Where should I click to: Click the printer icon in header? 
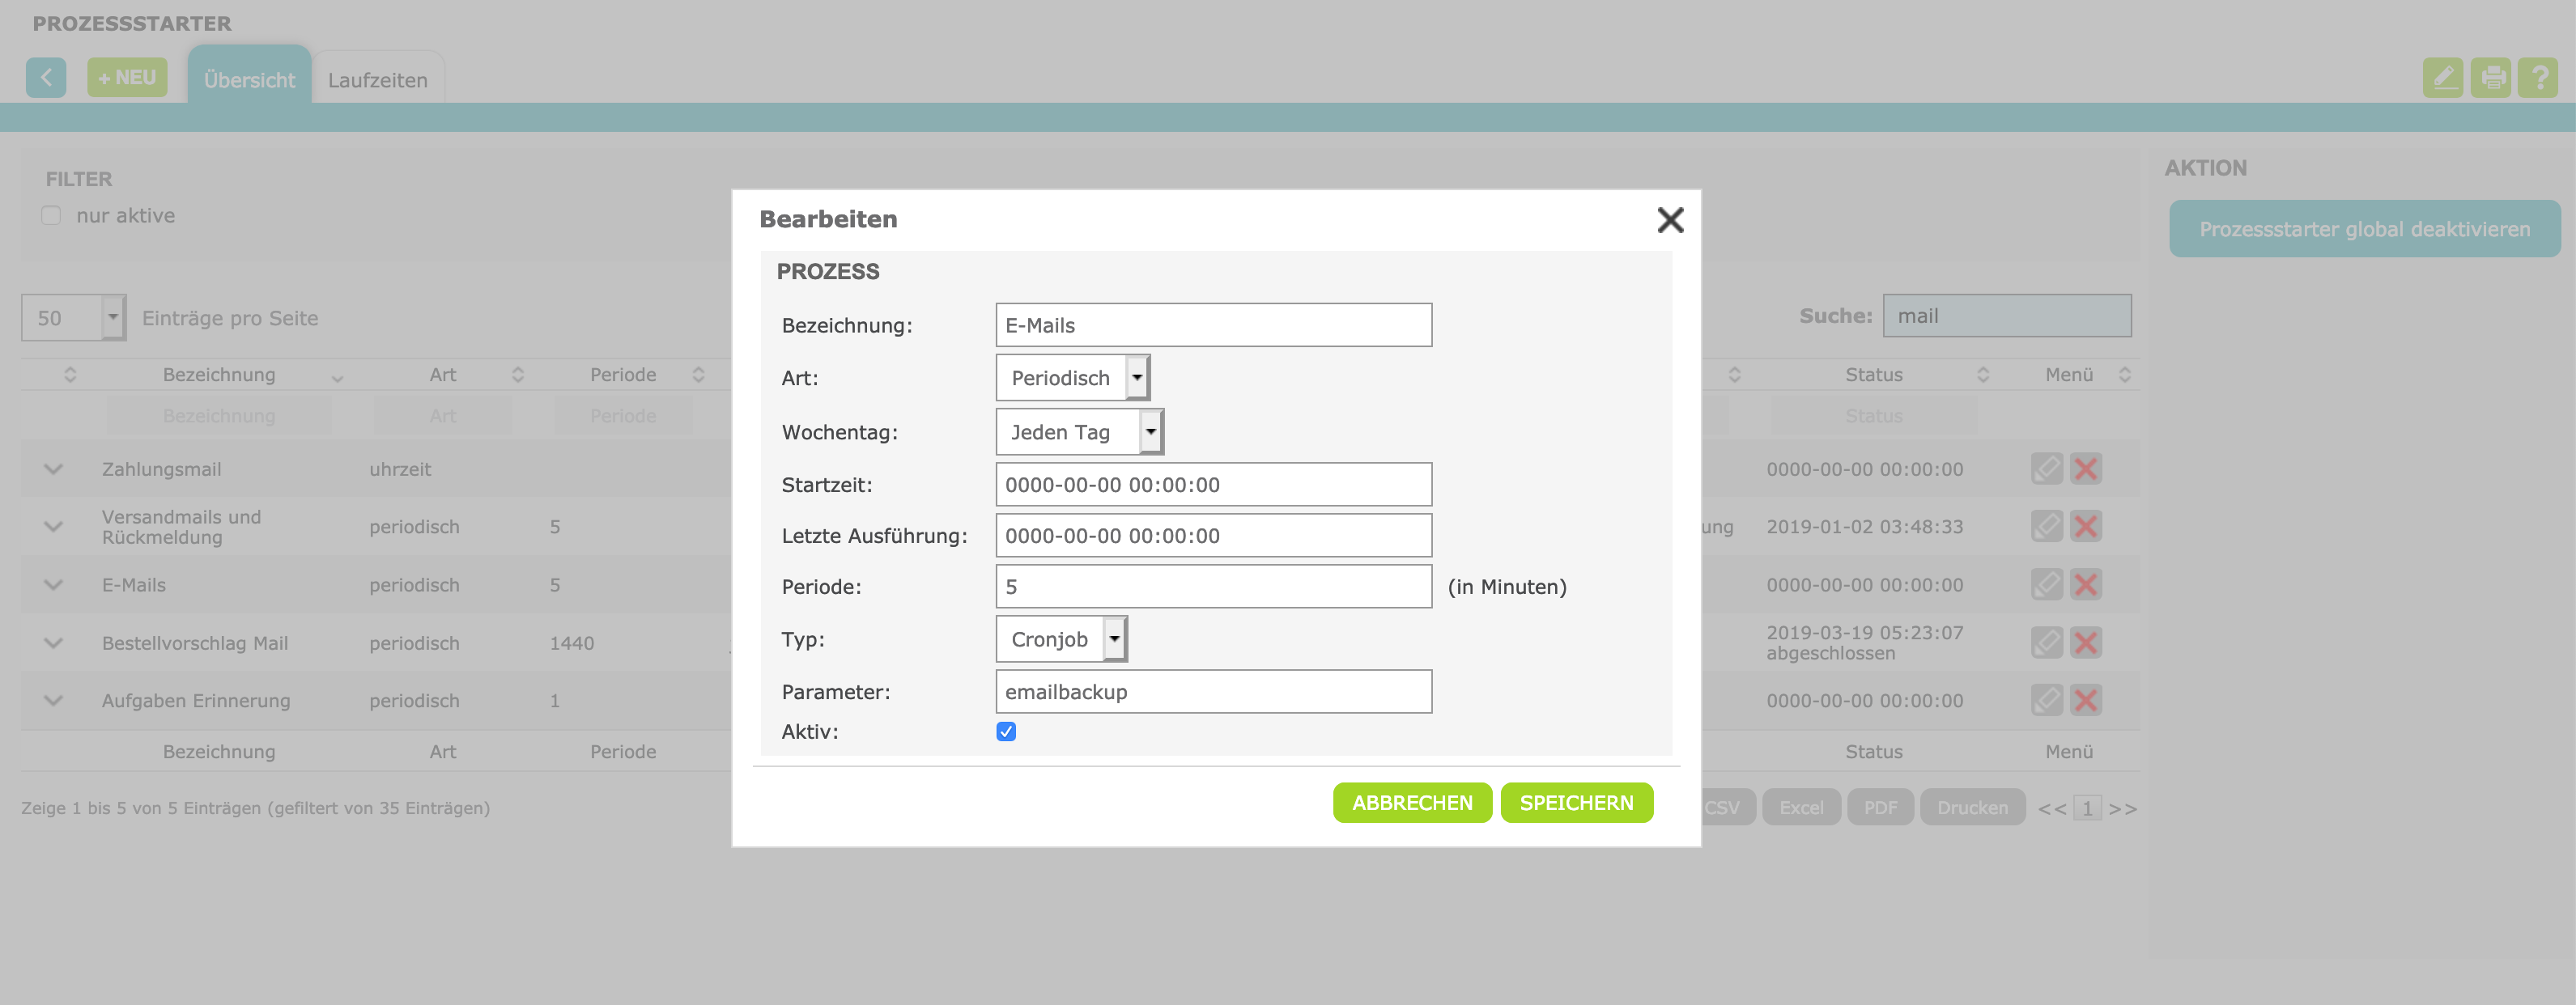click(2490, 77)
